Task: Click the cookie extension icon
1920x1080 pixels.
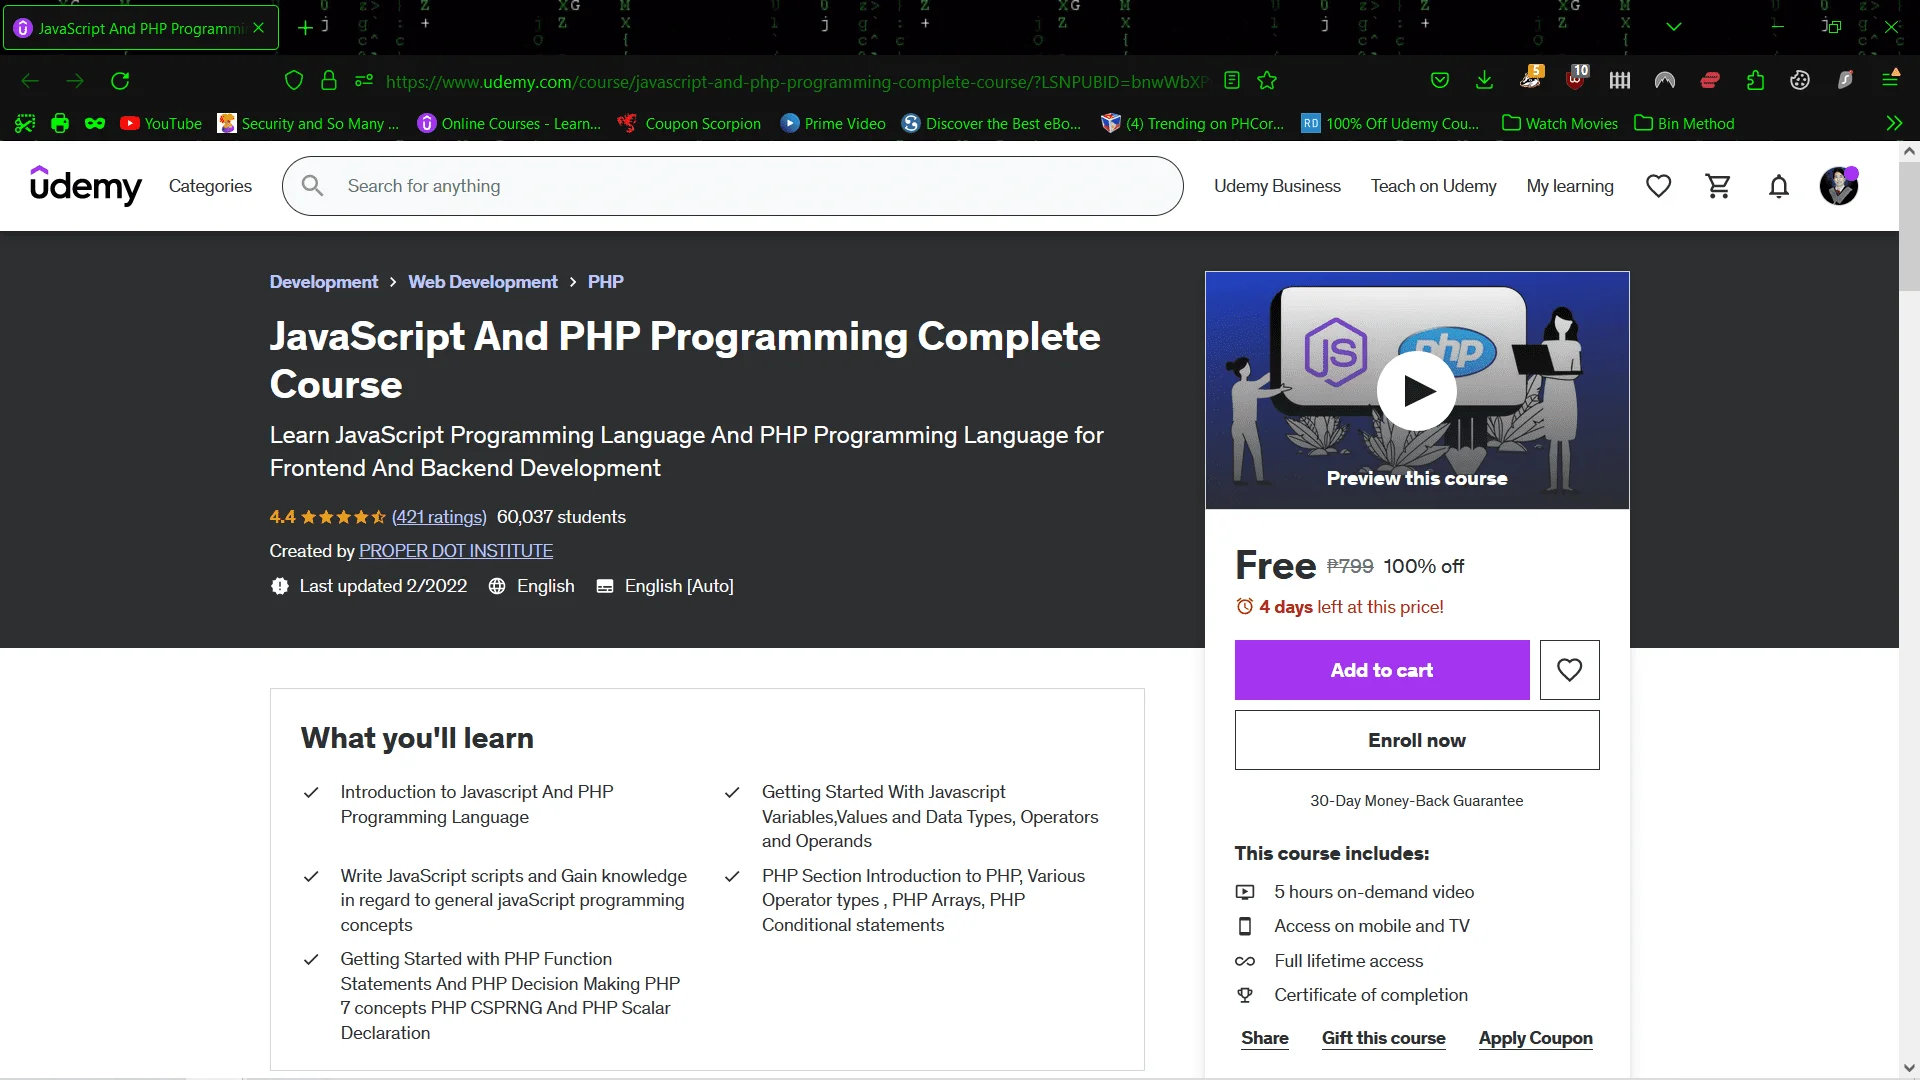Action: pos(1800,81)
